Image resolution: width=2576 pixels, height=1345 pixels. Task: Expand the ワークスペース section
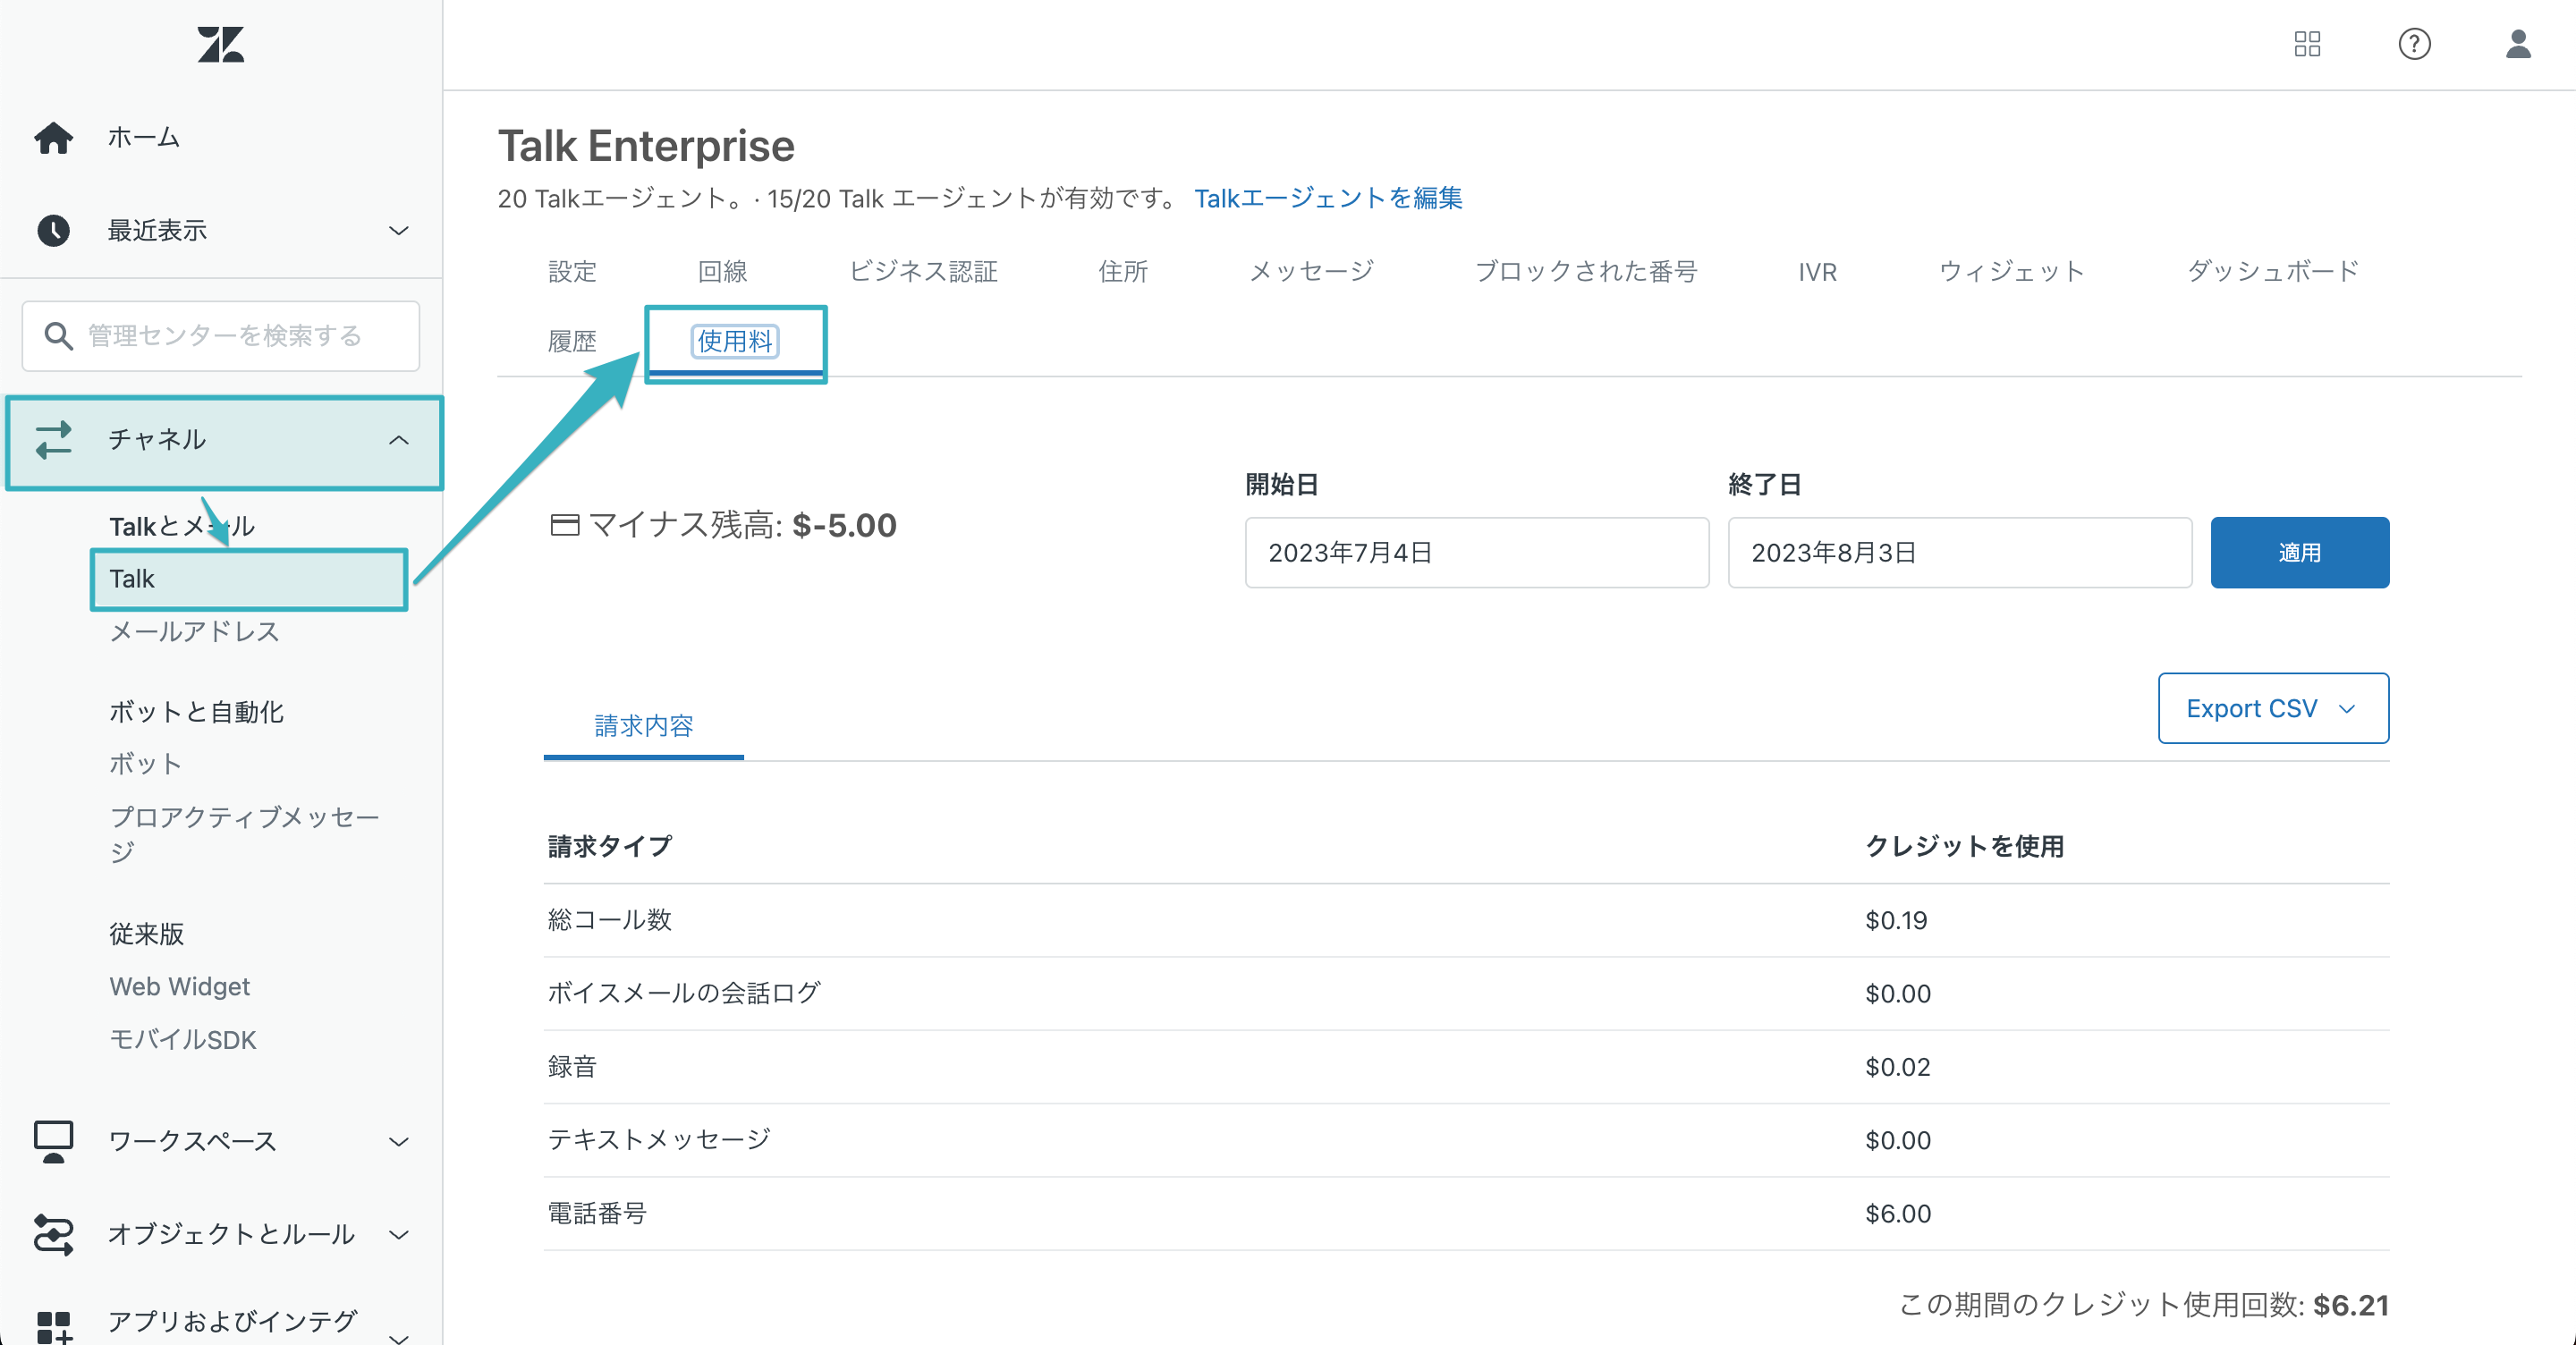tap(399, 1142)
